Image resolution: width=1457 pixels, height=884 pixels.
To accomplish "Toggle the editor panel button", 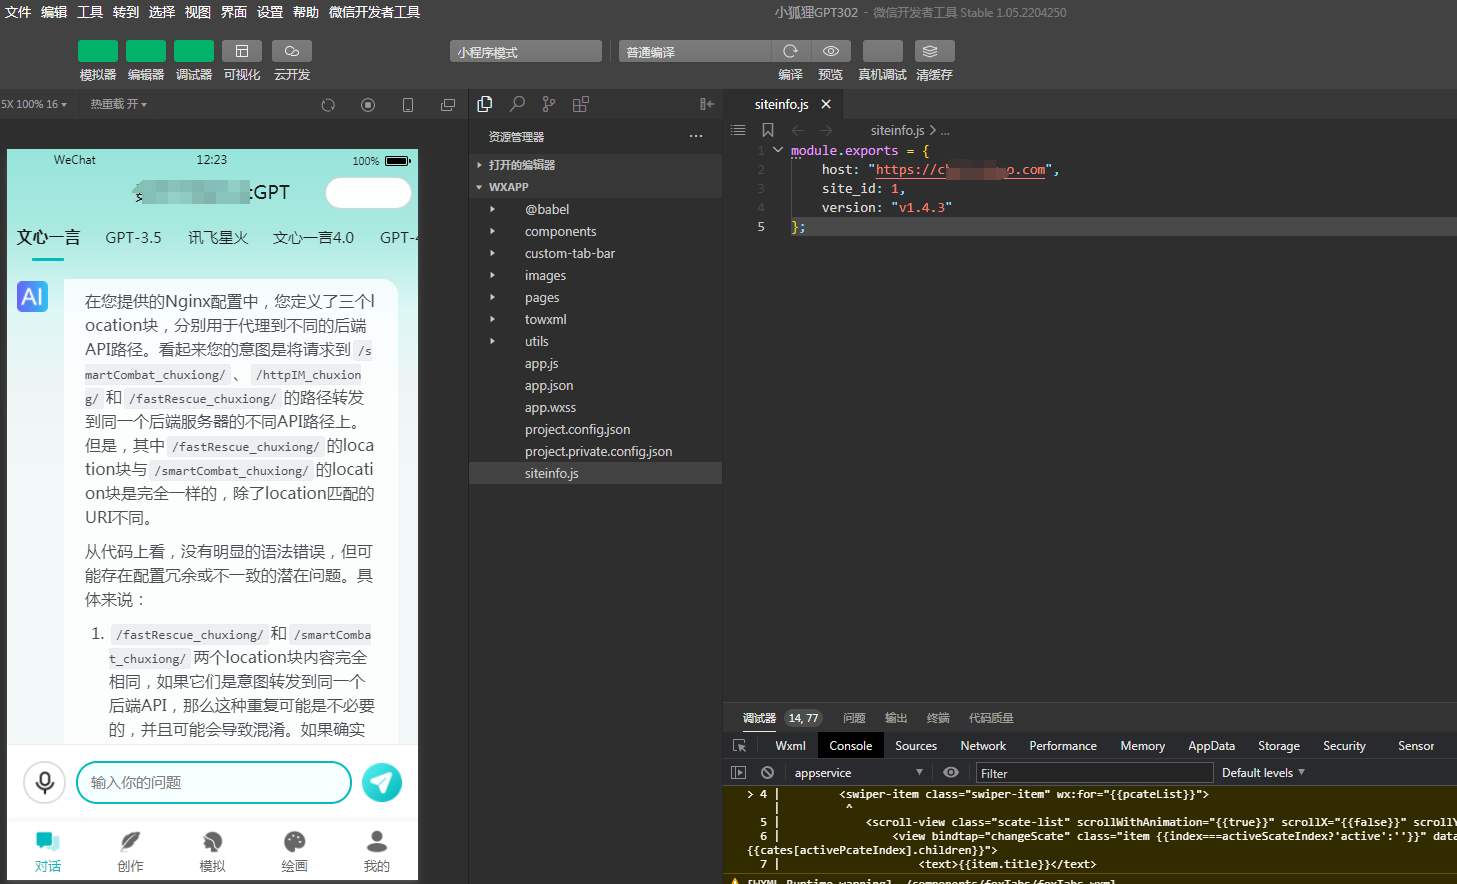I will click(x=146, y=51).
